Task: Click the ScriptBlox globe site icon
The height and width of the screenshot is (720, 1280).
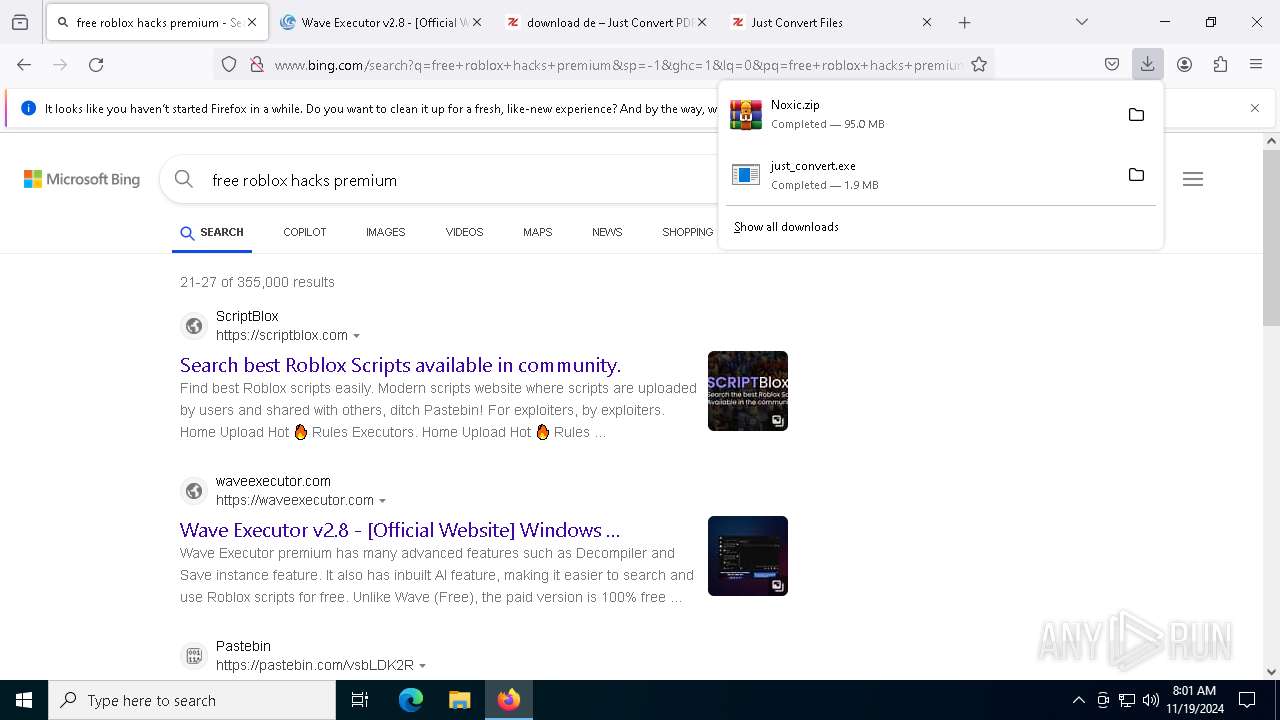Action: point(194,326)
